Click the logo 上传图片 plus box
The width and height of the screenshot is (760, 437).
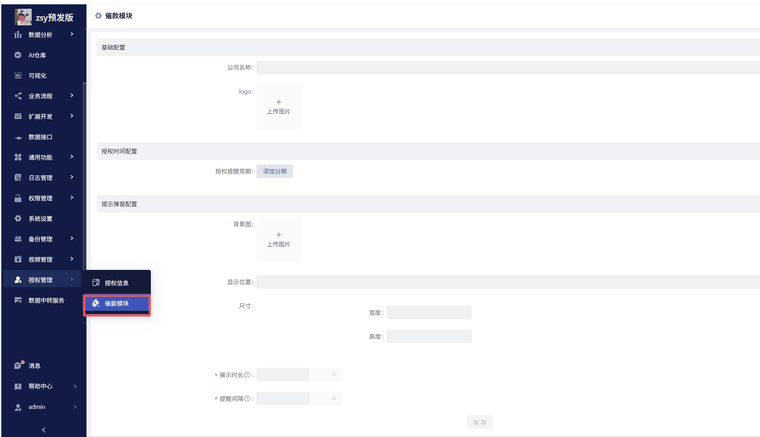(x=278, y=106)
